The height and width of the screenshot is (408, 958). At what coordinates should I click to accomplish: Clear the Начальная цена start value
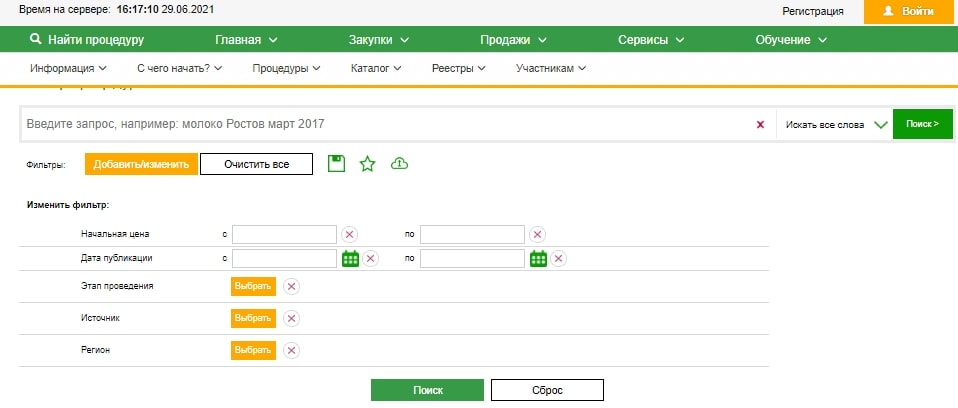point(350,234)
